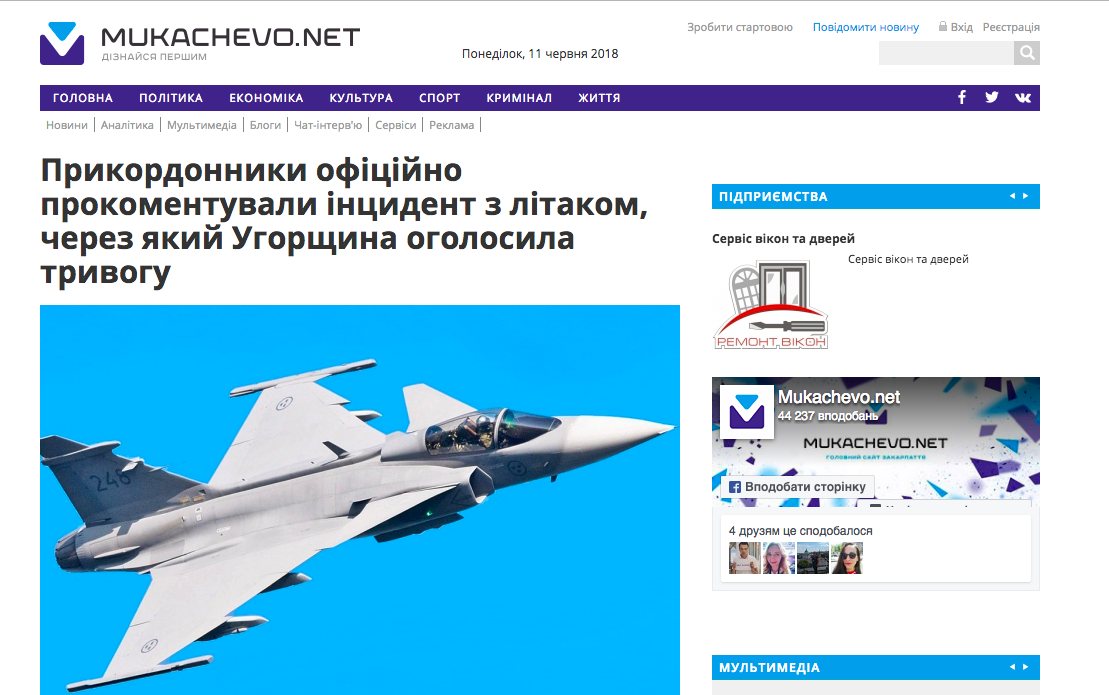
Task: Open the fighter jet article image
Action: pos(360,500)
